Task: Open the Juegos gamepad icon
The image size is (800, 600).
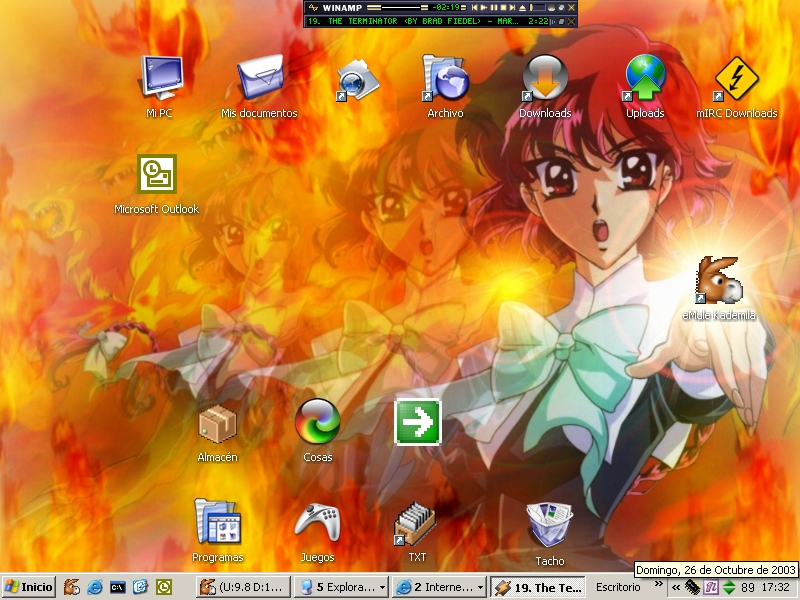Action: 317,523
